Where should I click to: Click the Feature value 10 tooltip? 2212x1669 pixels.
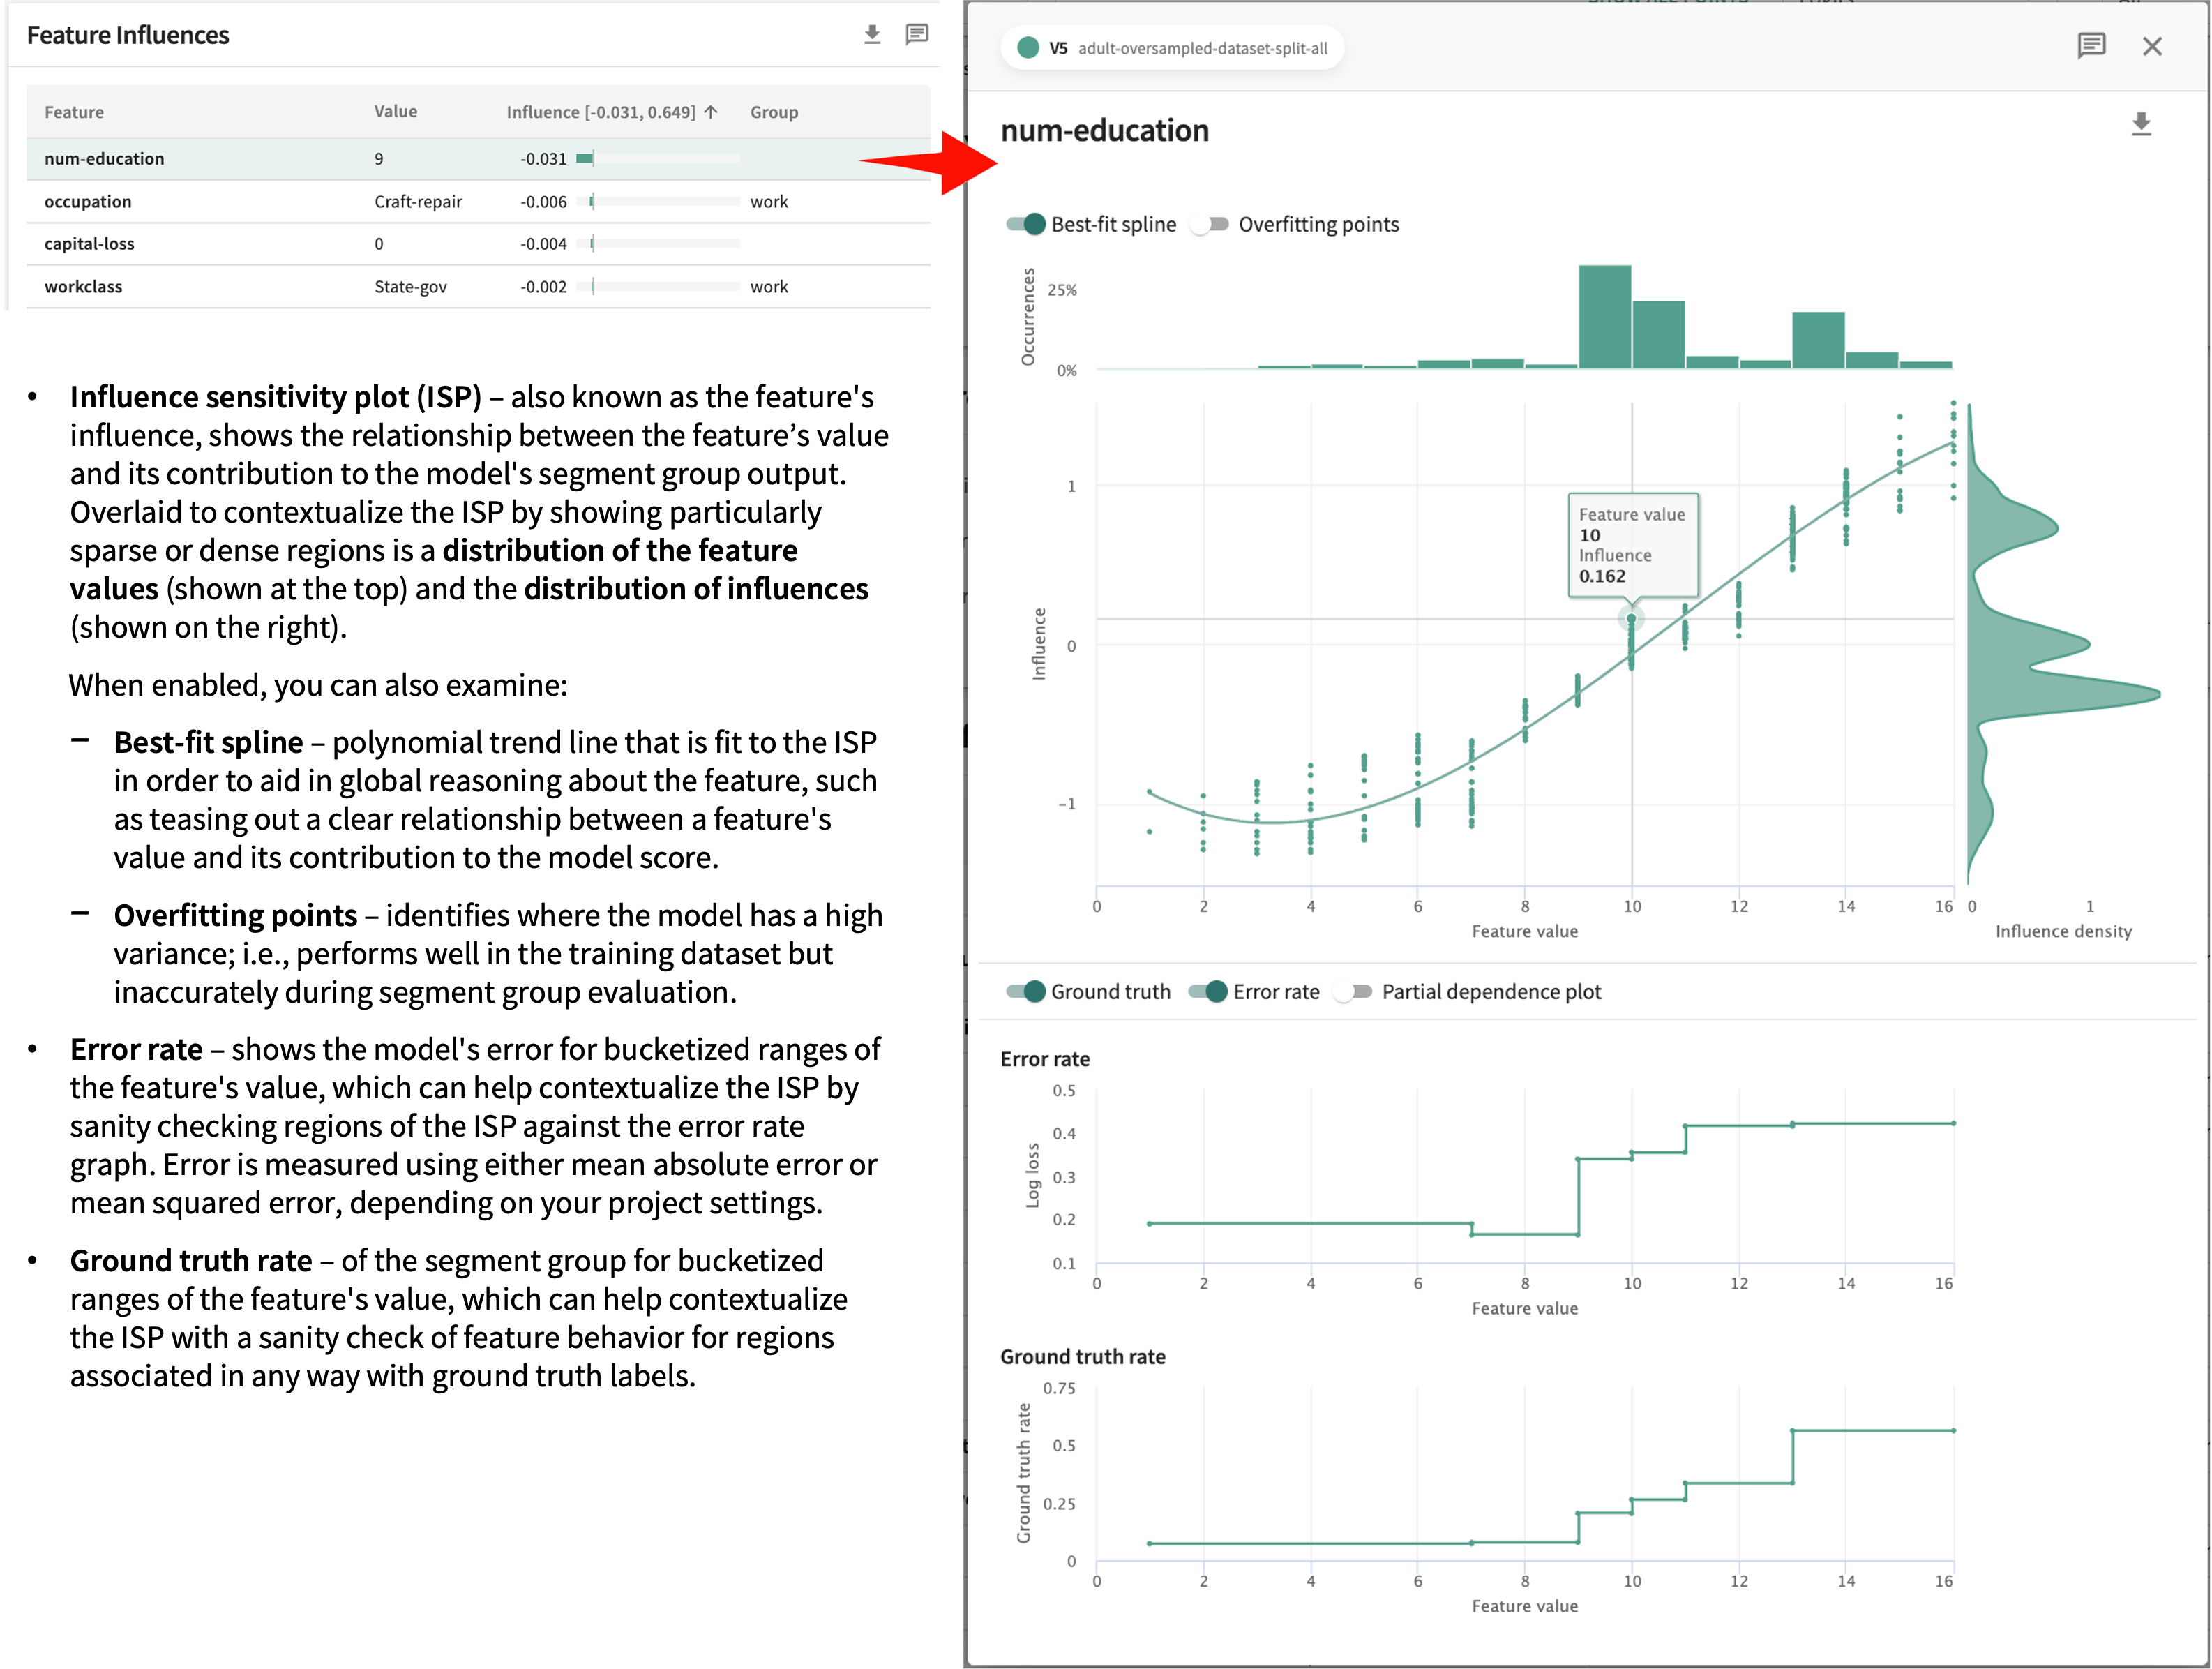click(x=1632, y=545)
